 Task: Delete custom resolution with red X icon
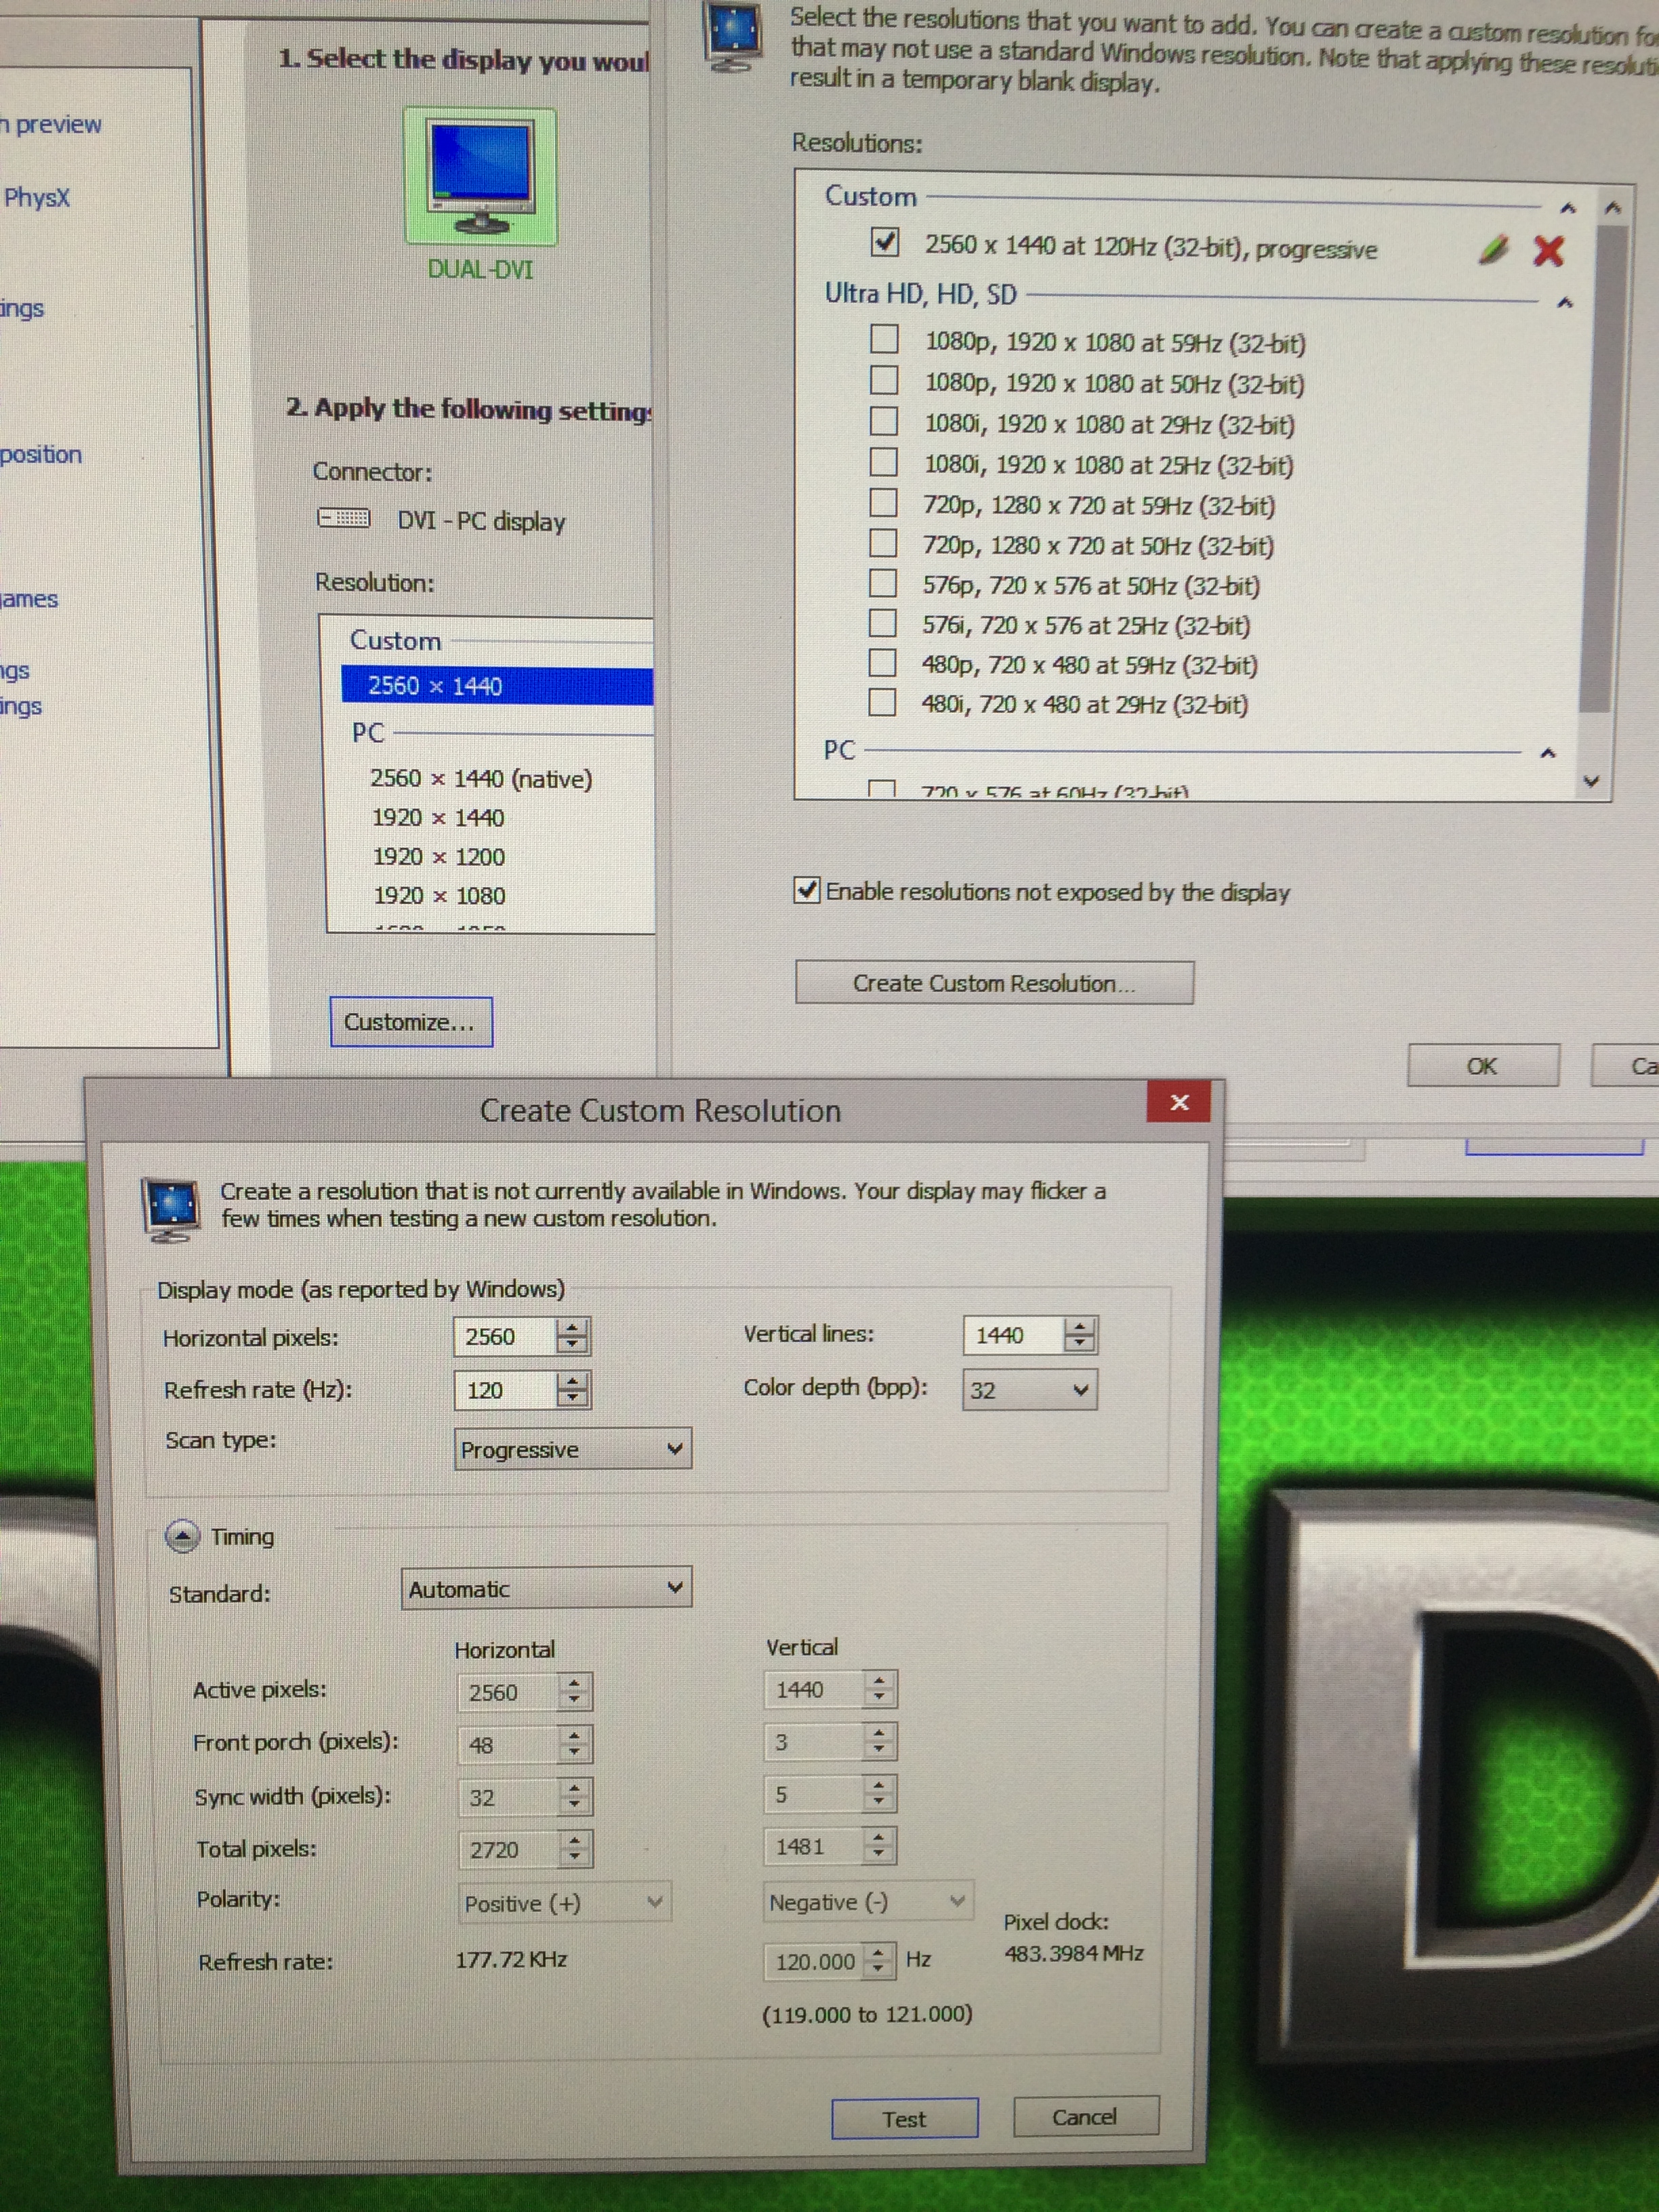pos(1548,250)
